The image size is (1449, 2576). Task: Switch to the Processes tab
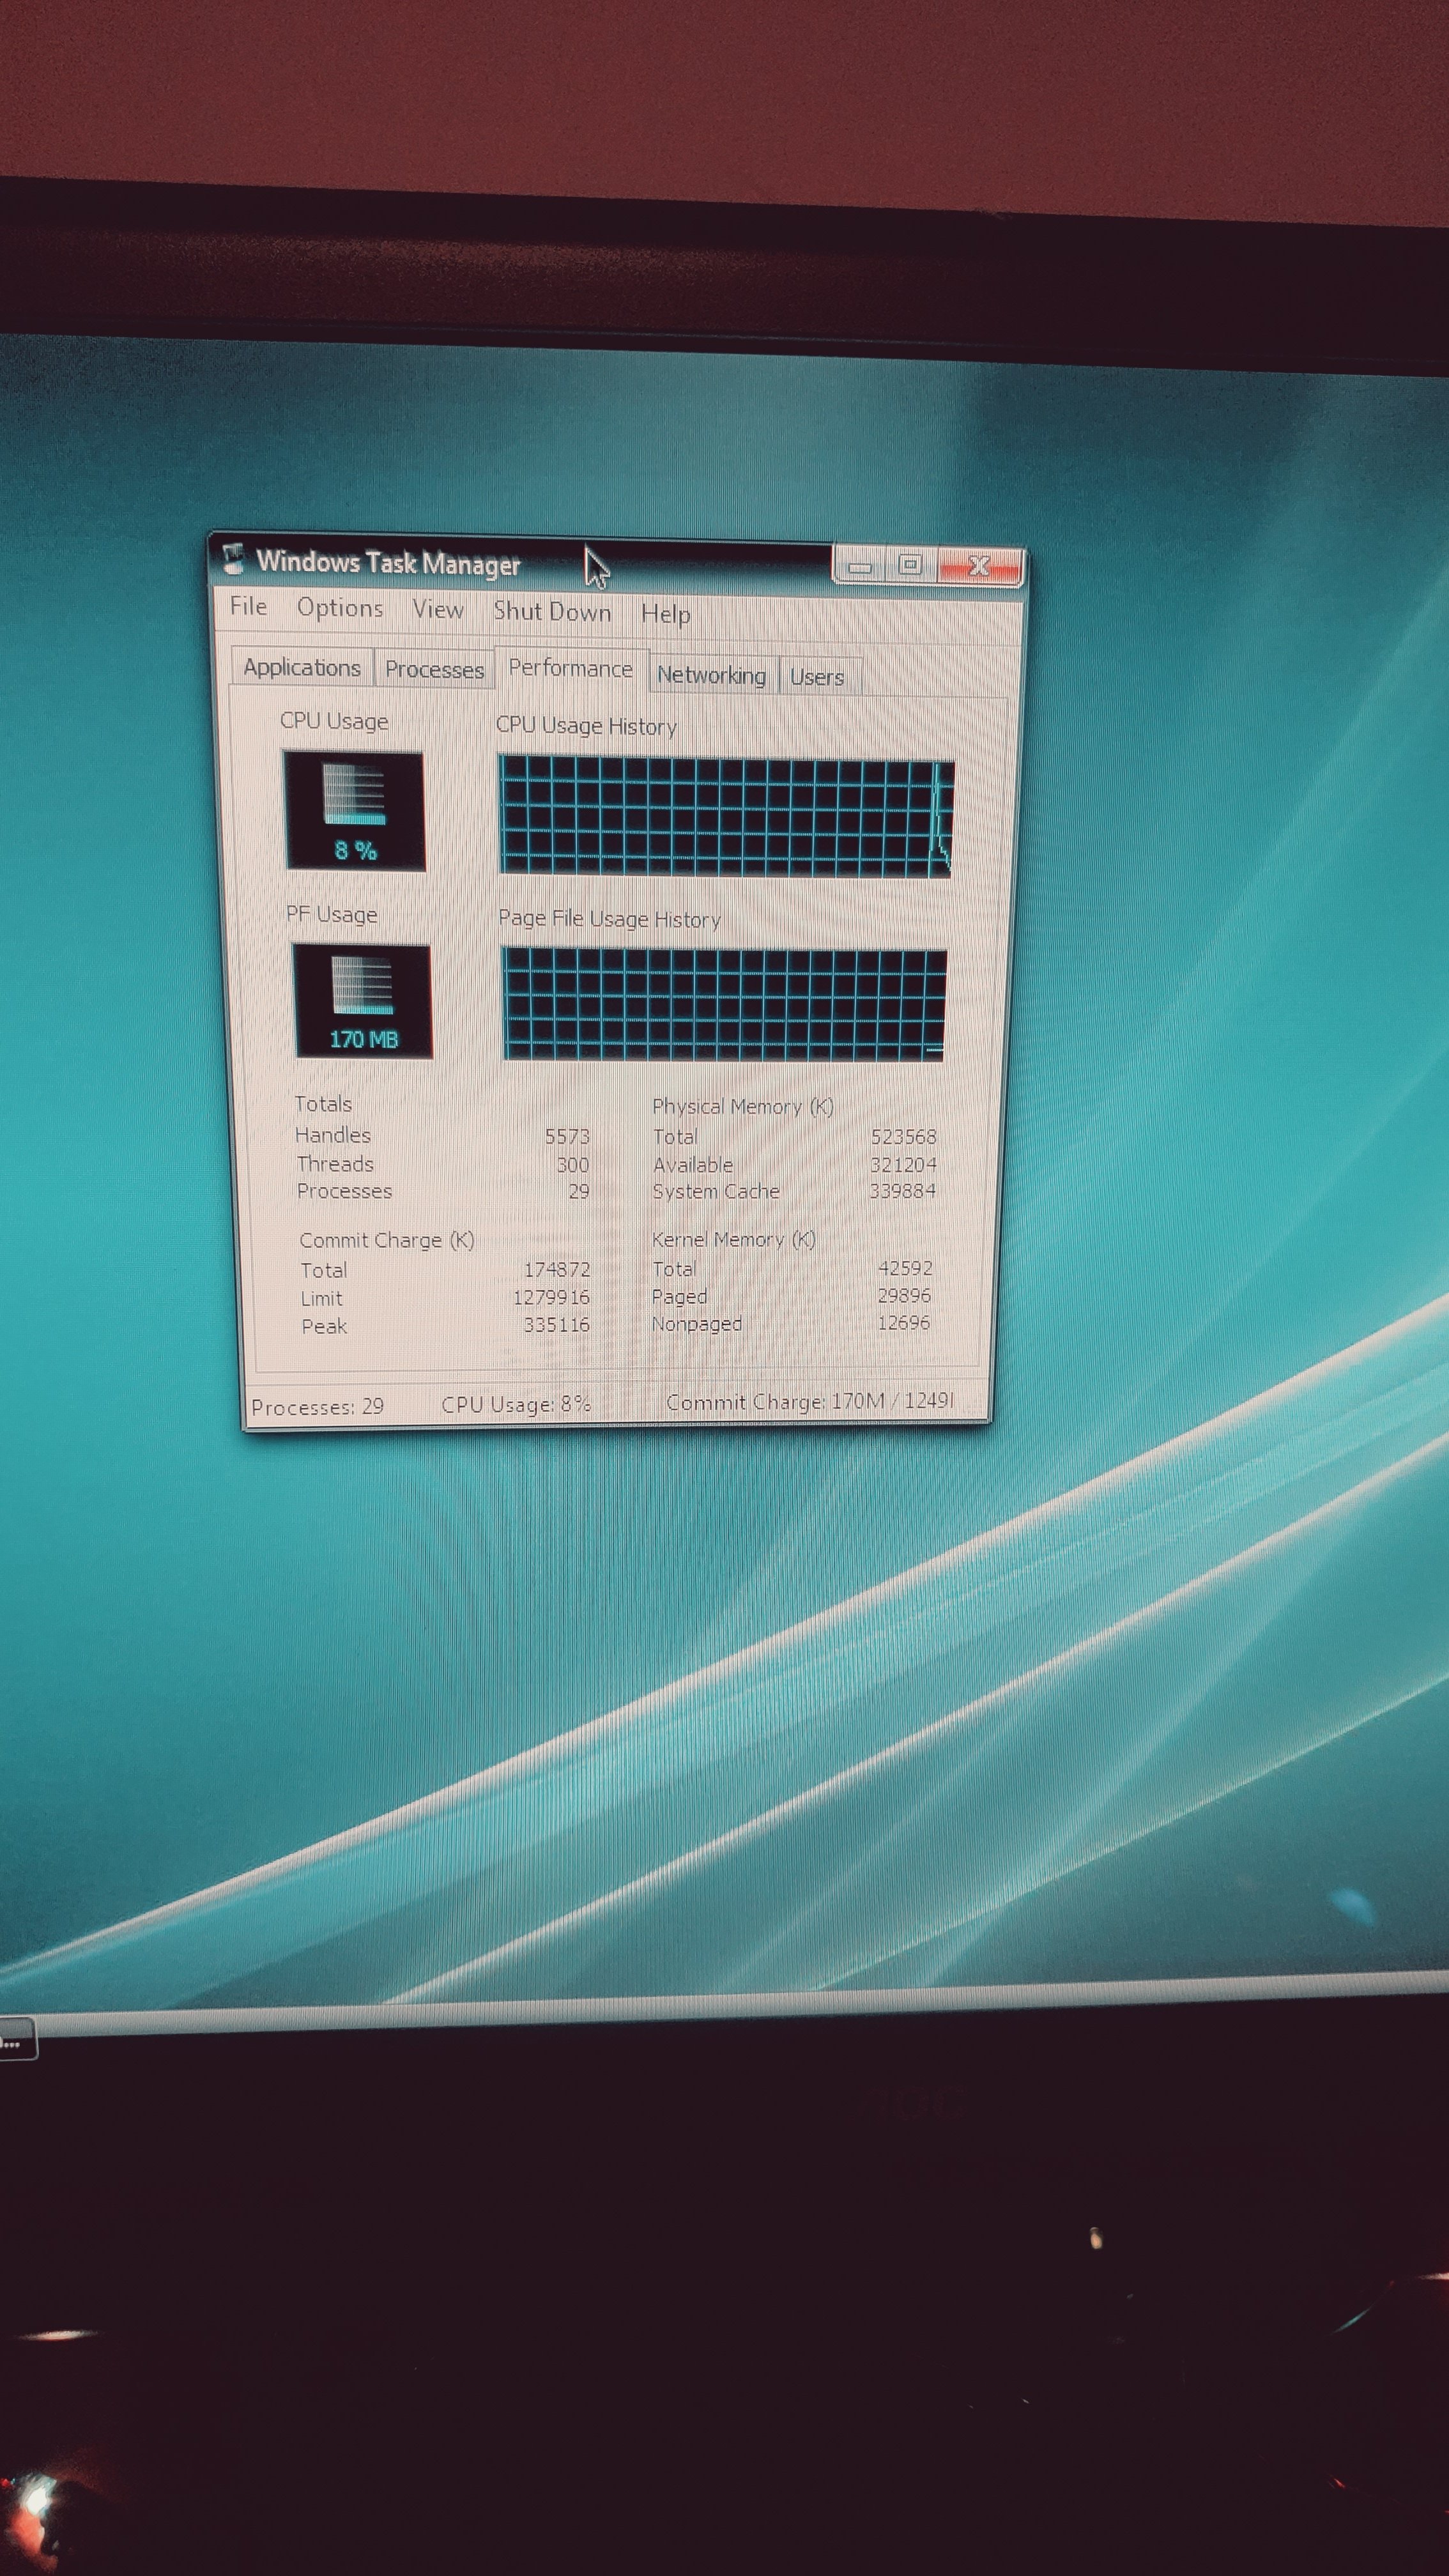click(x=434, y=670)
